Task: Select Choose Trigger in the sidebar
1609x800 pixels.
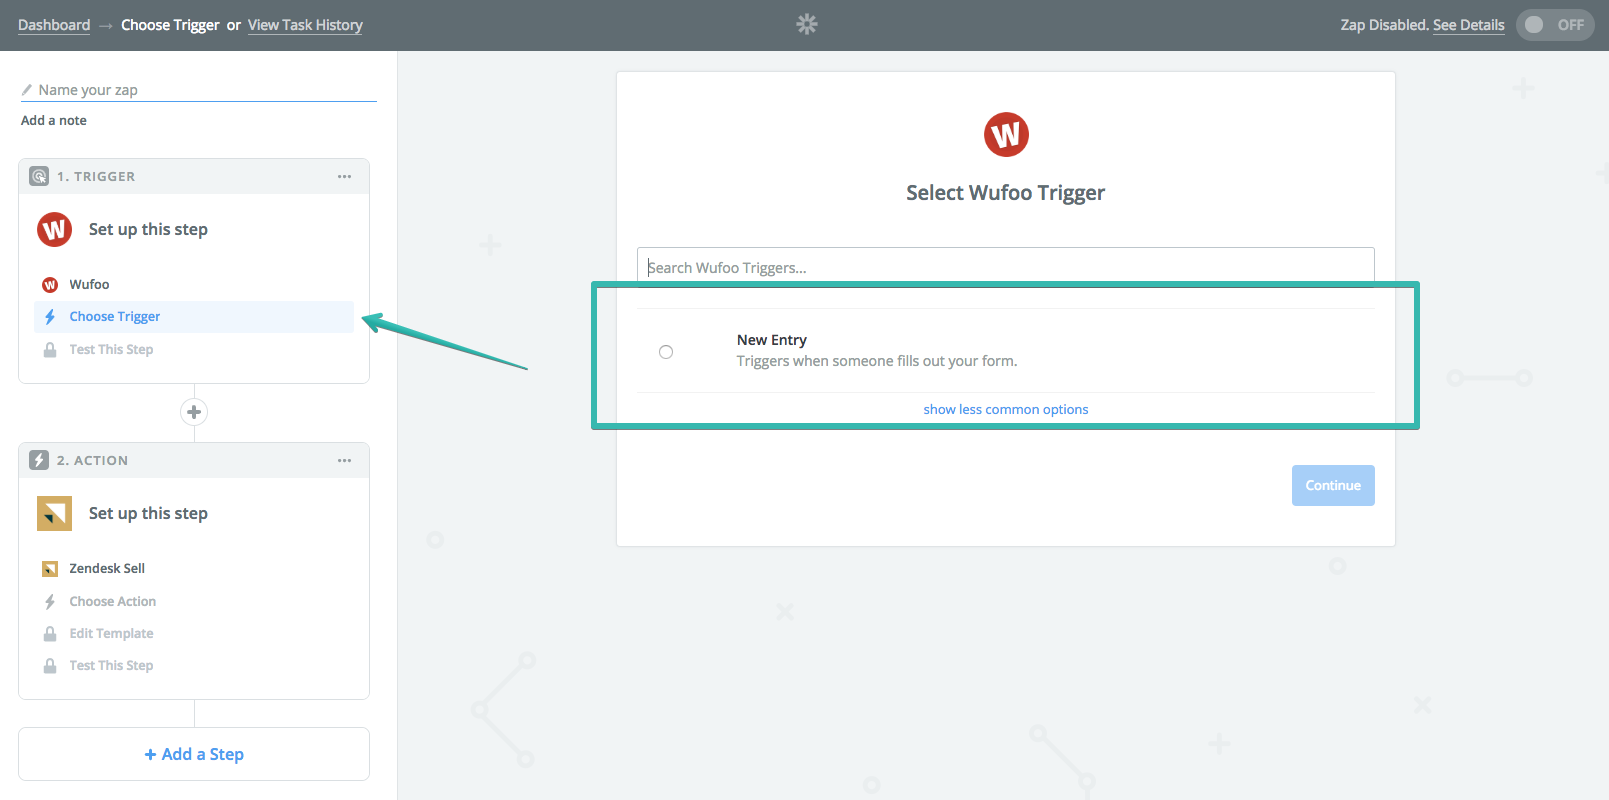Action: pos(115,317)
